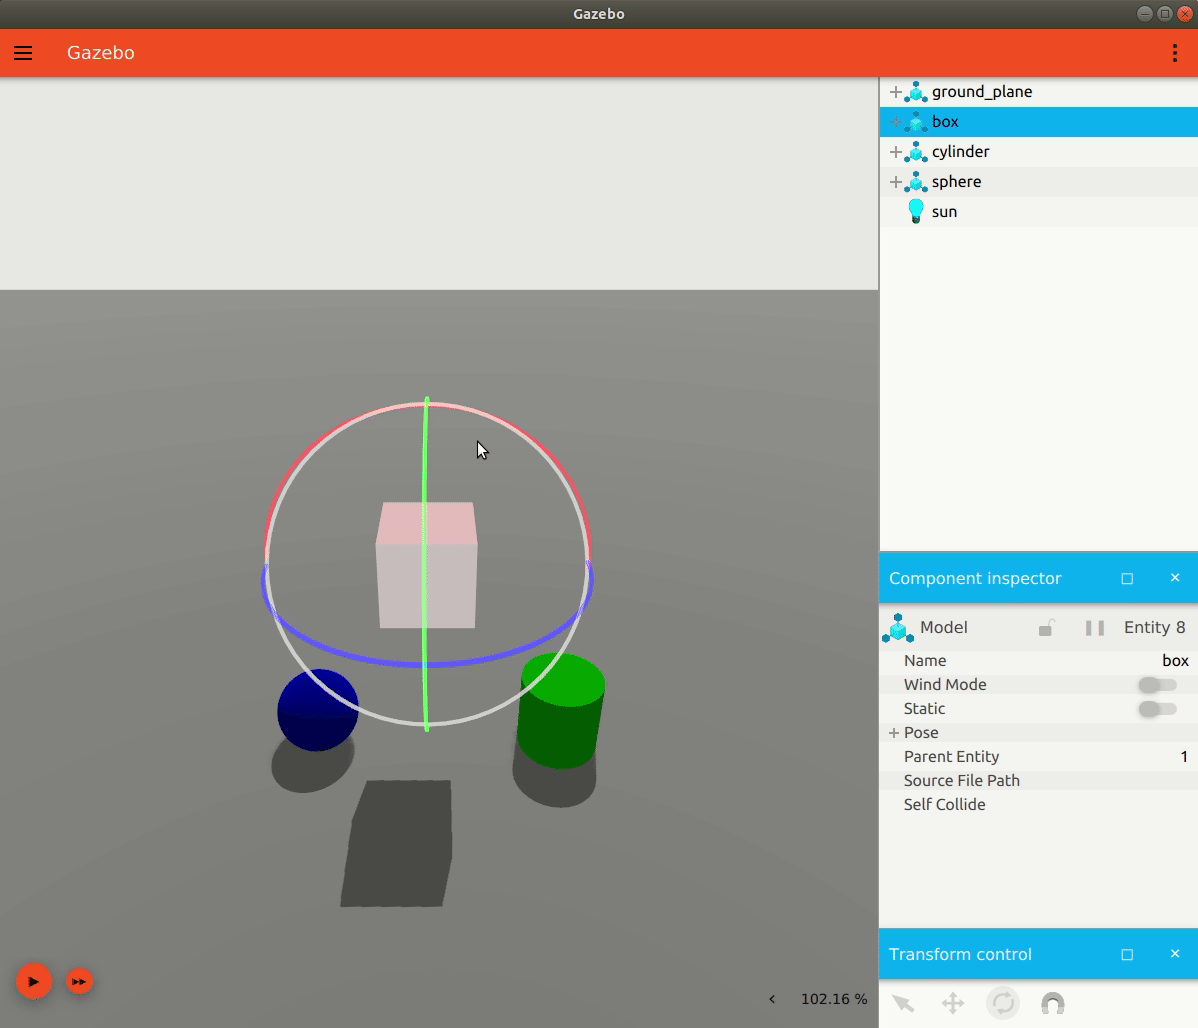This screenshot has height=1028, width=1198.
Task: Step the simulation forward once
Action: pos(79,981)
